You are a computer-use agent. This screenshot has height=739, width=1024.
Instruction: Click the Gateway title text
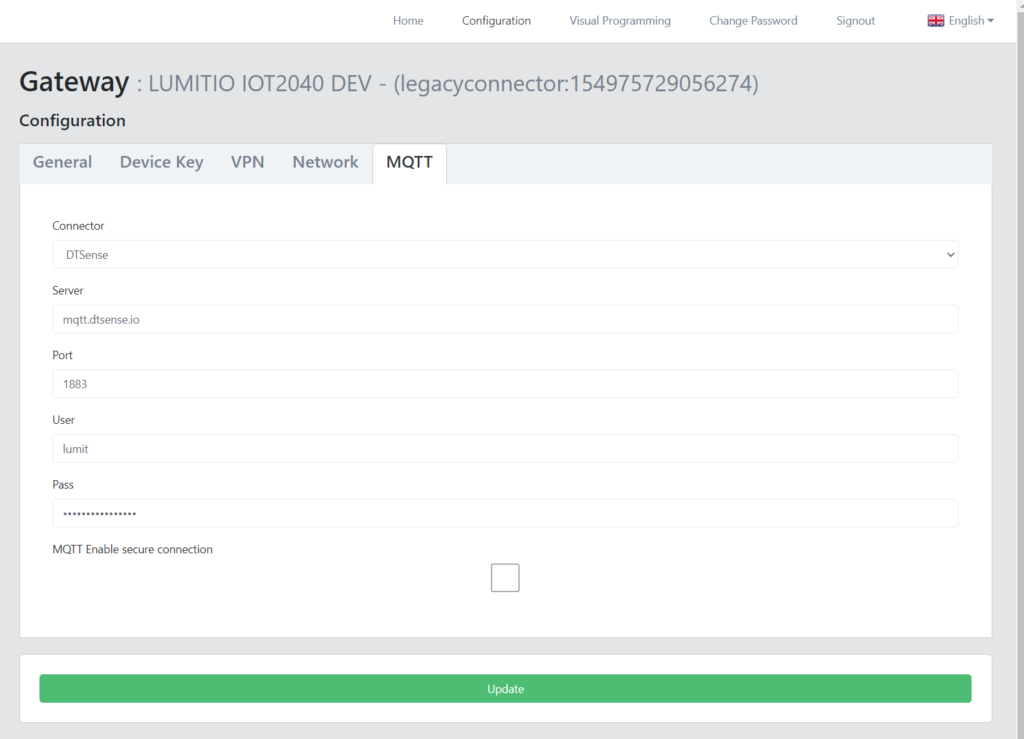(x=74, y=82)
